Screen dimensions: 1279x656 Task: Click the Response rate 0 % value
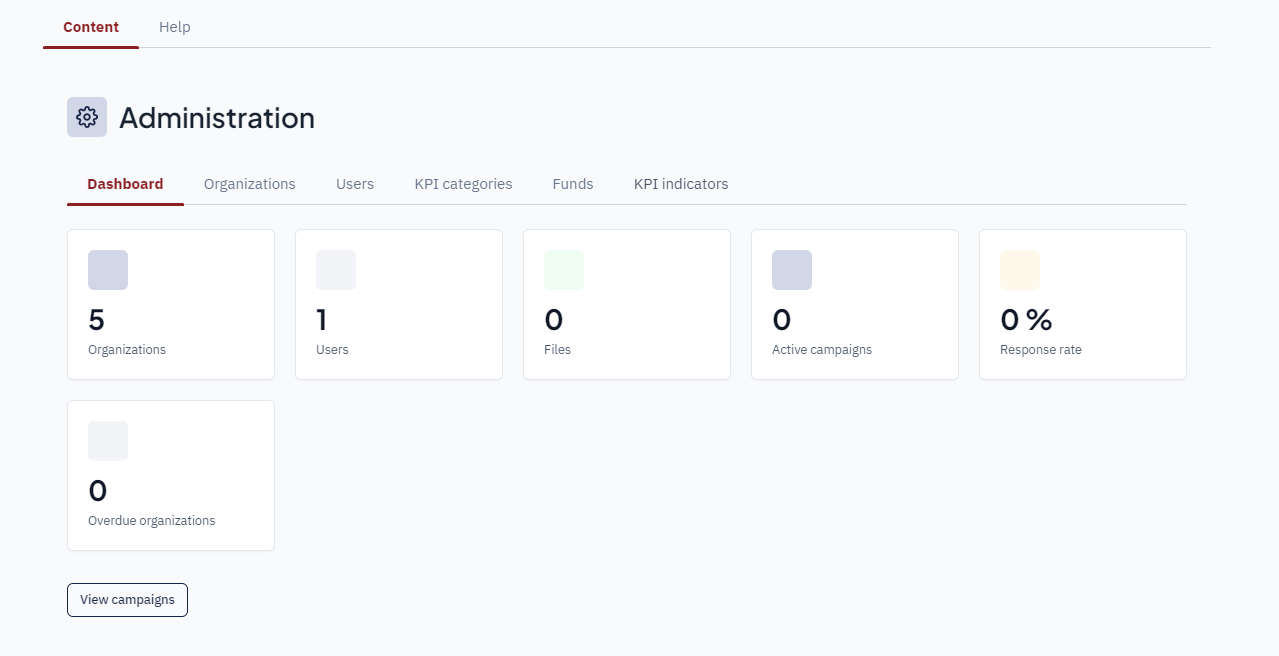click(x=1026, y=320)
